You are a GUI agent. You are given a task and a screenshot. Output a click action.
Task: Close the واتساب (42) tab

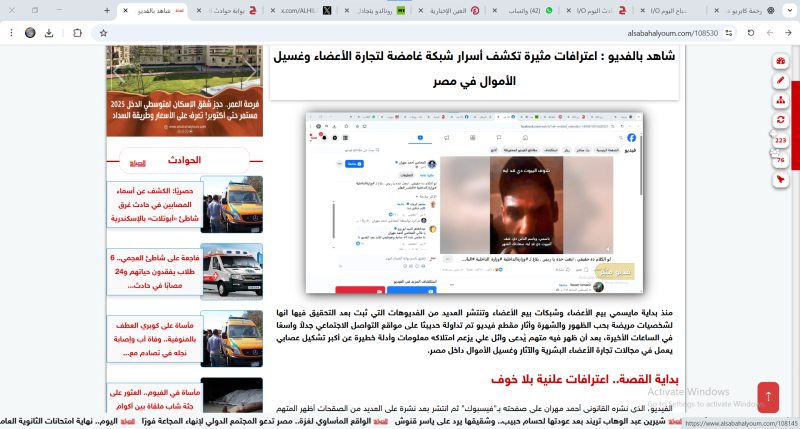(x=494, y=10)
